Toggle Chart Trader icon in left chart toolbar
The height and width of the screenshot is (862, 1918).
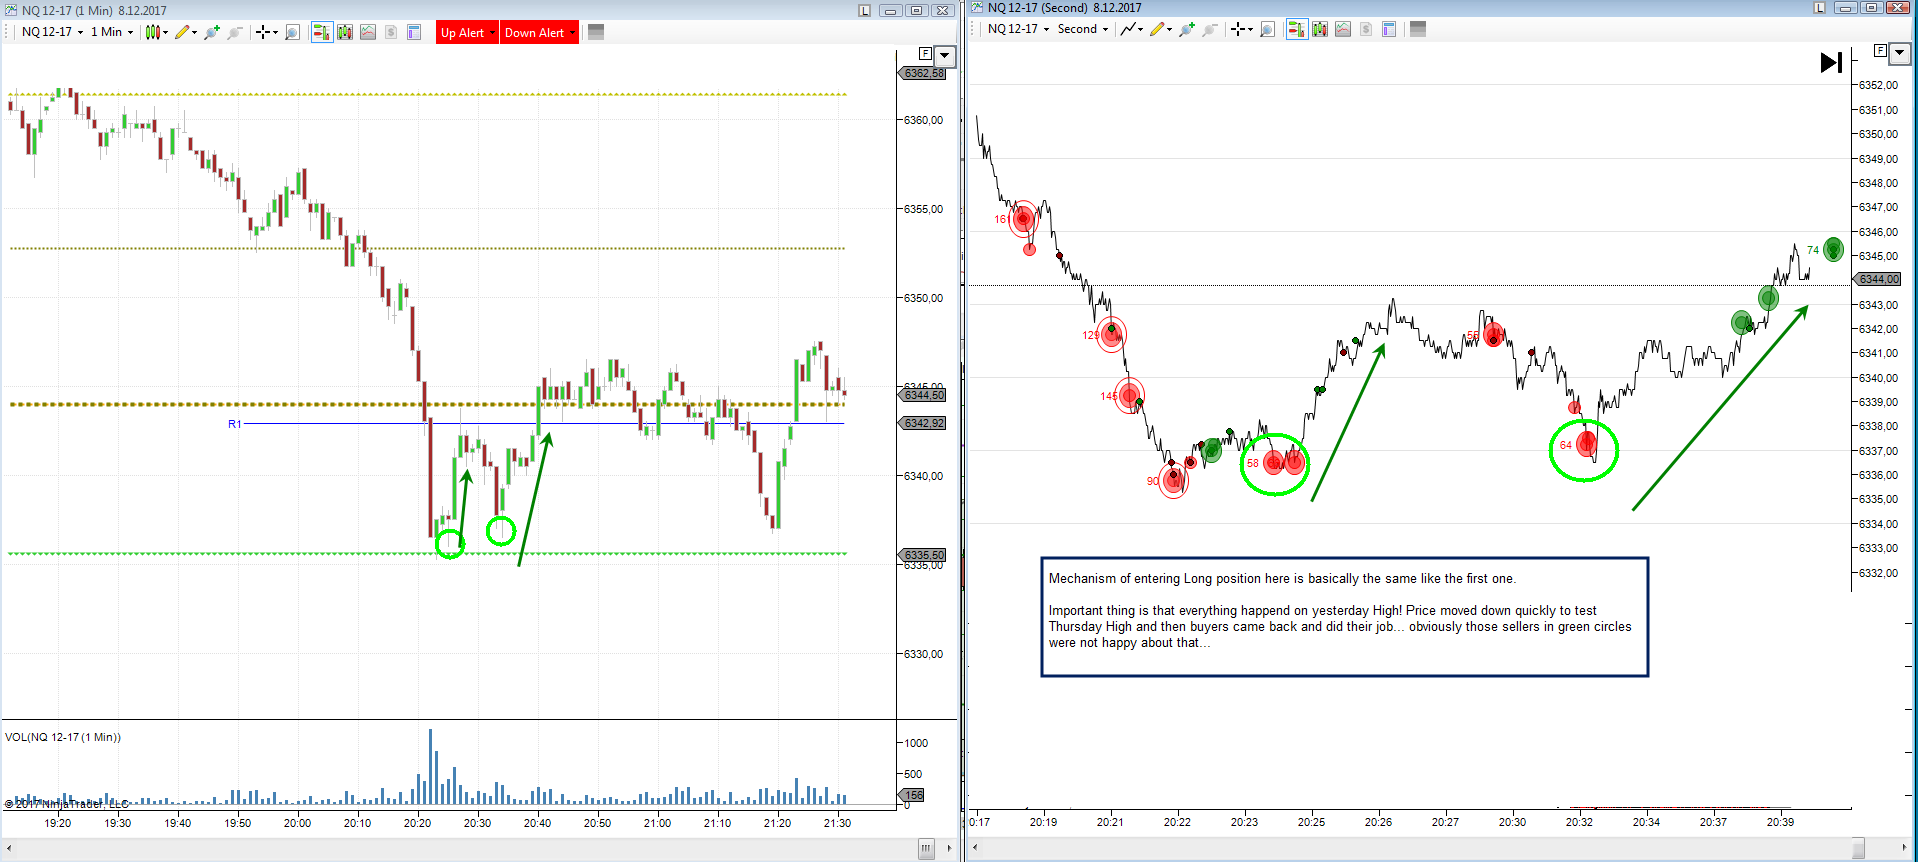[x=321, y=32]
